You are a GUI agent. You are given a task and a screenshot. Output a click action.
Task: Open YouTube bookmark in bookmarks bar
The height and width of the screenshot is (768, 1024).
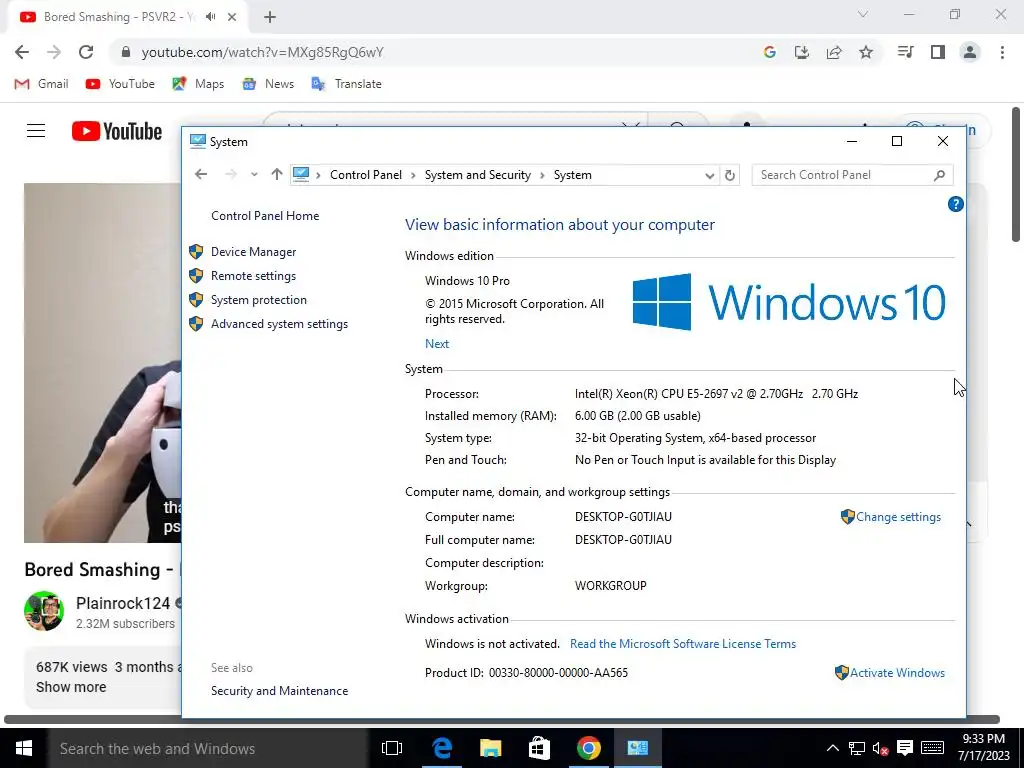coord(120,84)
